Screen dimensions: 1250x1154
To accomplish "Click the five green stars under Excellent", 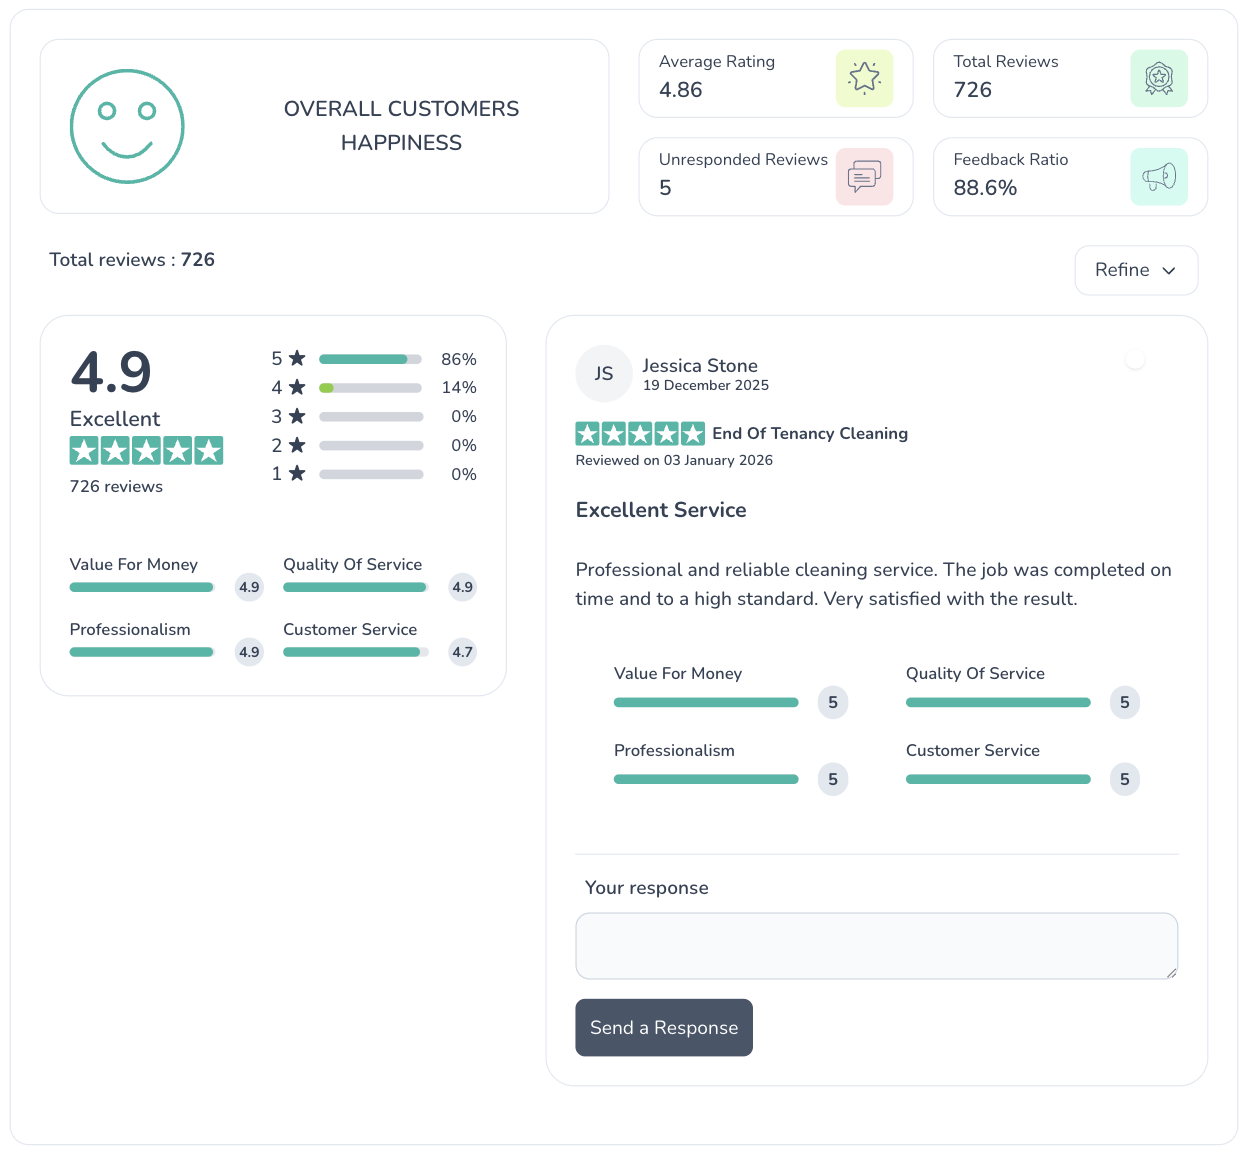I will click(146, 450).
